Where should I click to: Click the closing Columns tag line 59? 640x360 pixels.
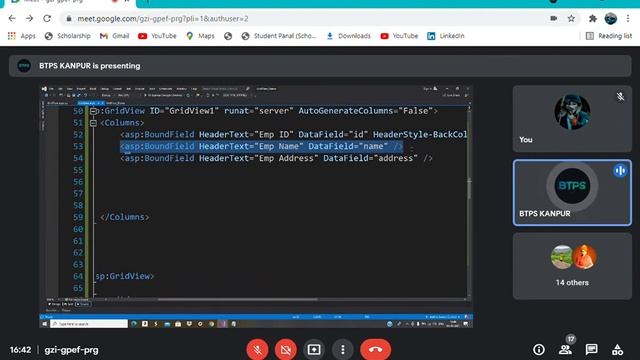pos(124,217)
